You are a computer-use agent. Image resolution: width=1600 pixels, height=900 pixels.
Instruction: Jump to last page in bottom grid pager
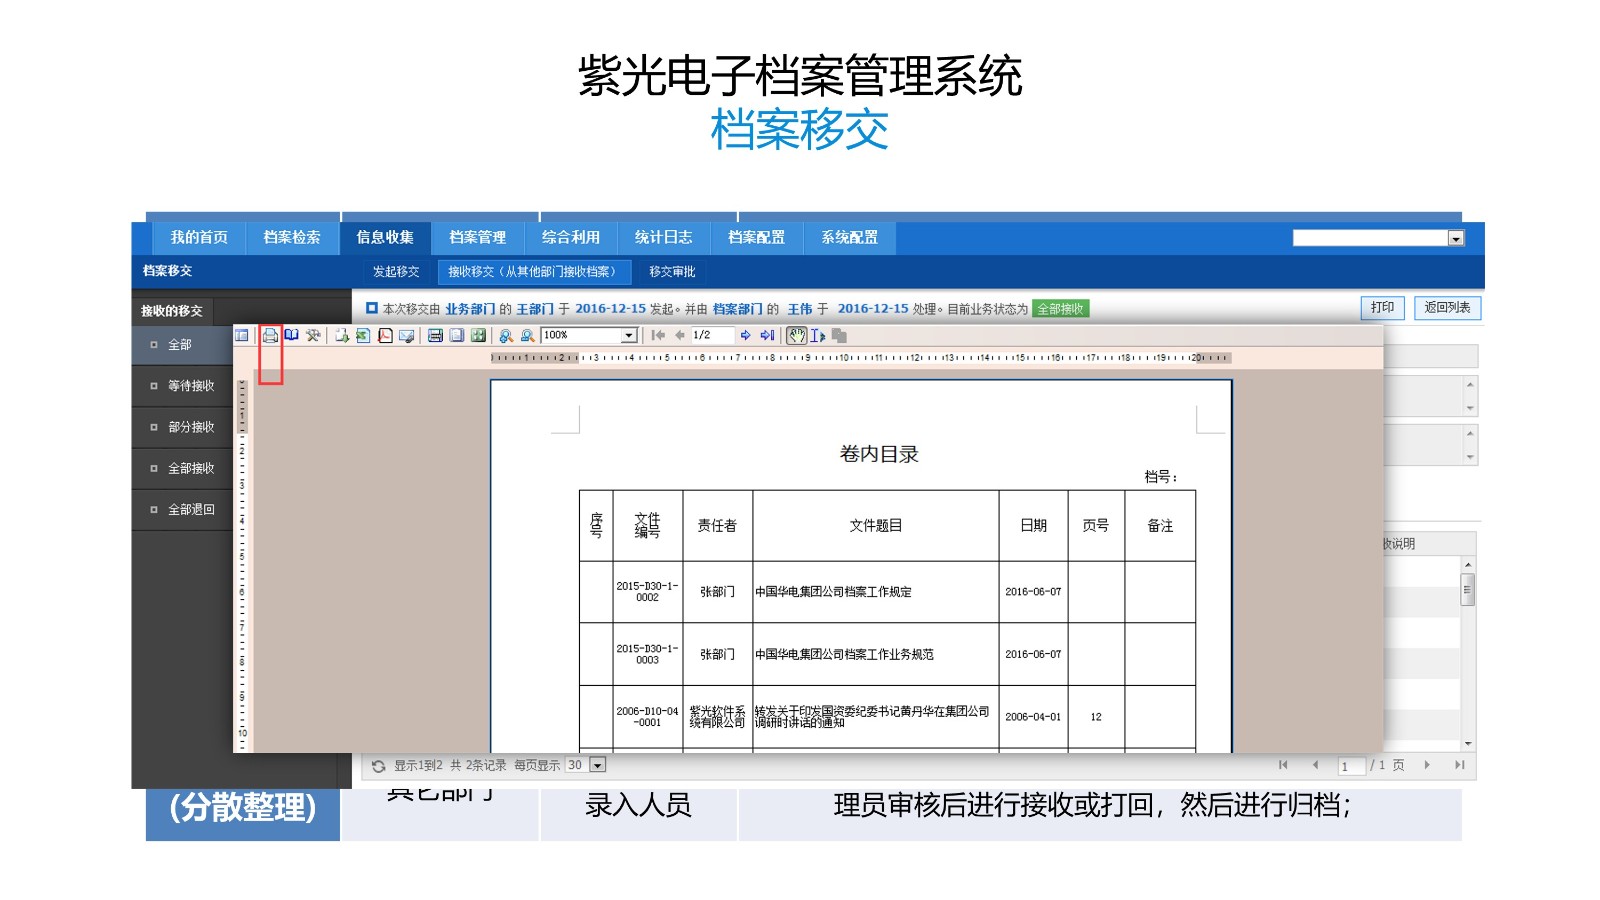1459,765
